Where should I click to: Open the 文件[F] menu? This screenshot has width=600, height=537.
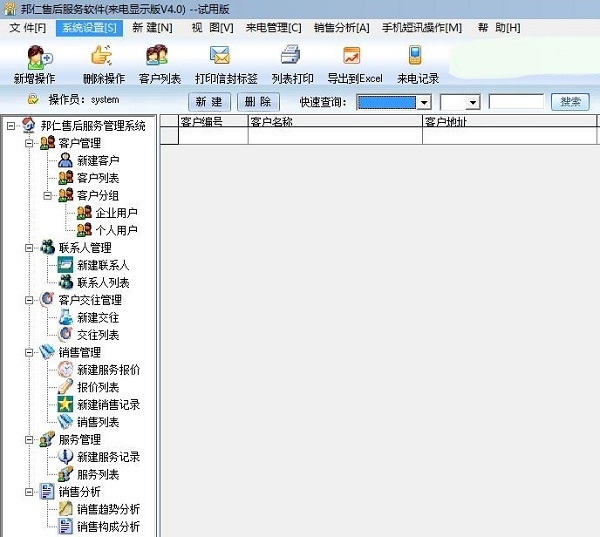tap(27, 28)
